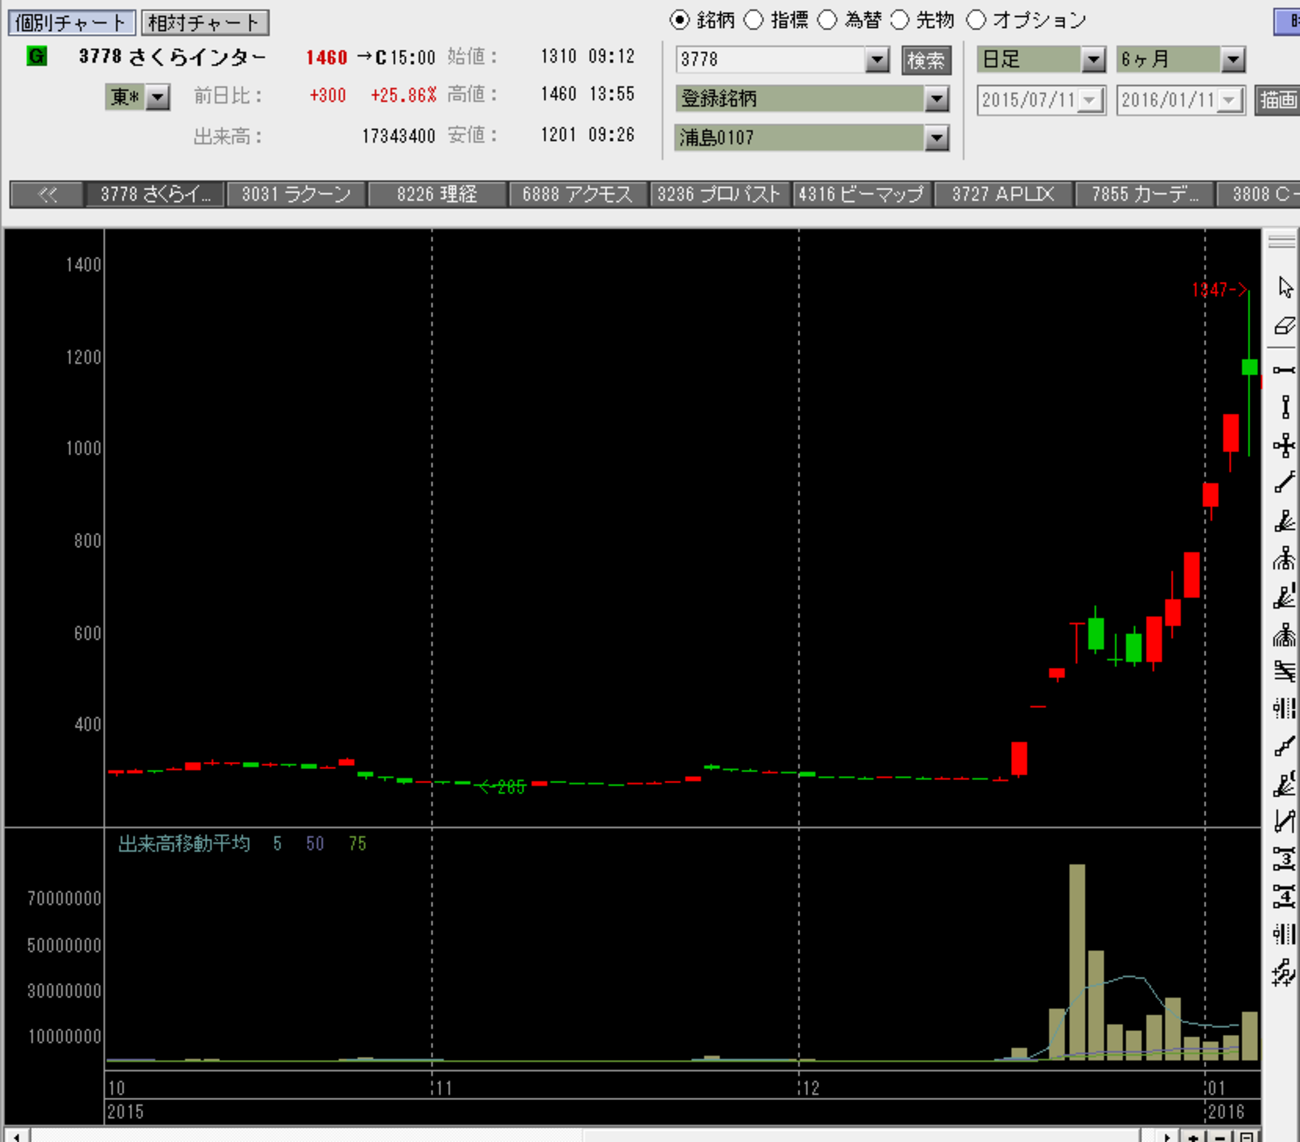This screenshot has height=1142, width=1300.
Task: Pick the horizontal line drawing tool
Action: point(1285,370)
